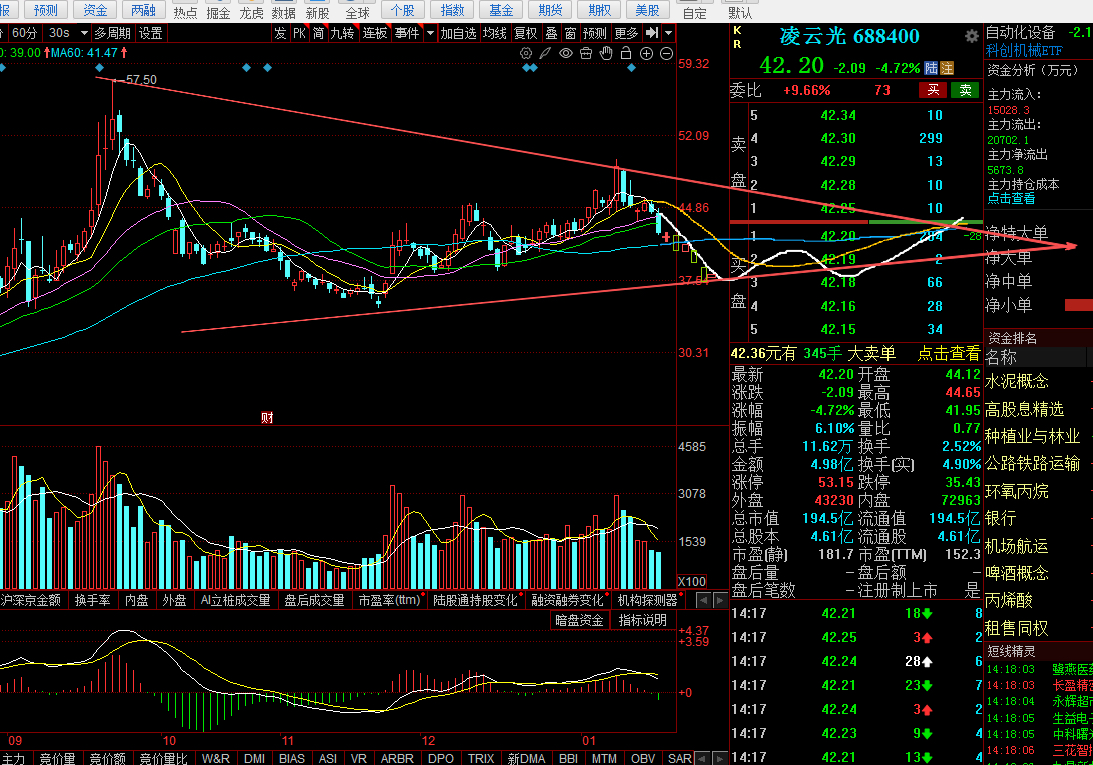The image size is (1093, 765).
Task: Click the green 卖 sell button
Action: [x=965, y=90]
